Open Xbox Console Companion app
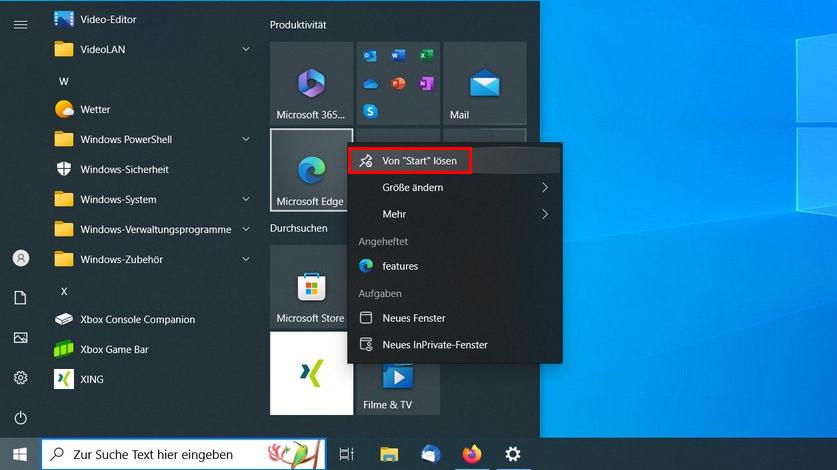This screenshot has height=470, width=837. click(x=137, y=319)
